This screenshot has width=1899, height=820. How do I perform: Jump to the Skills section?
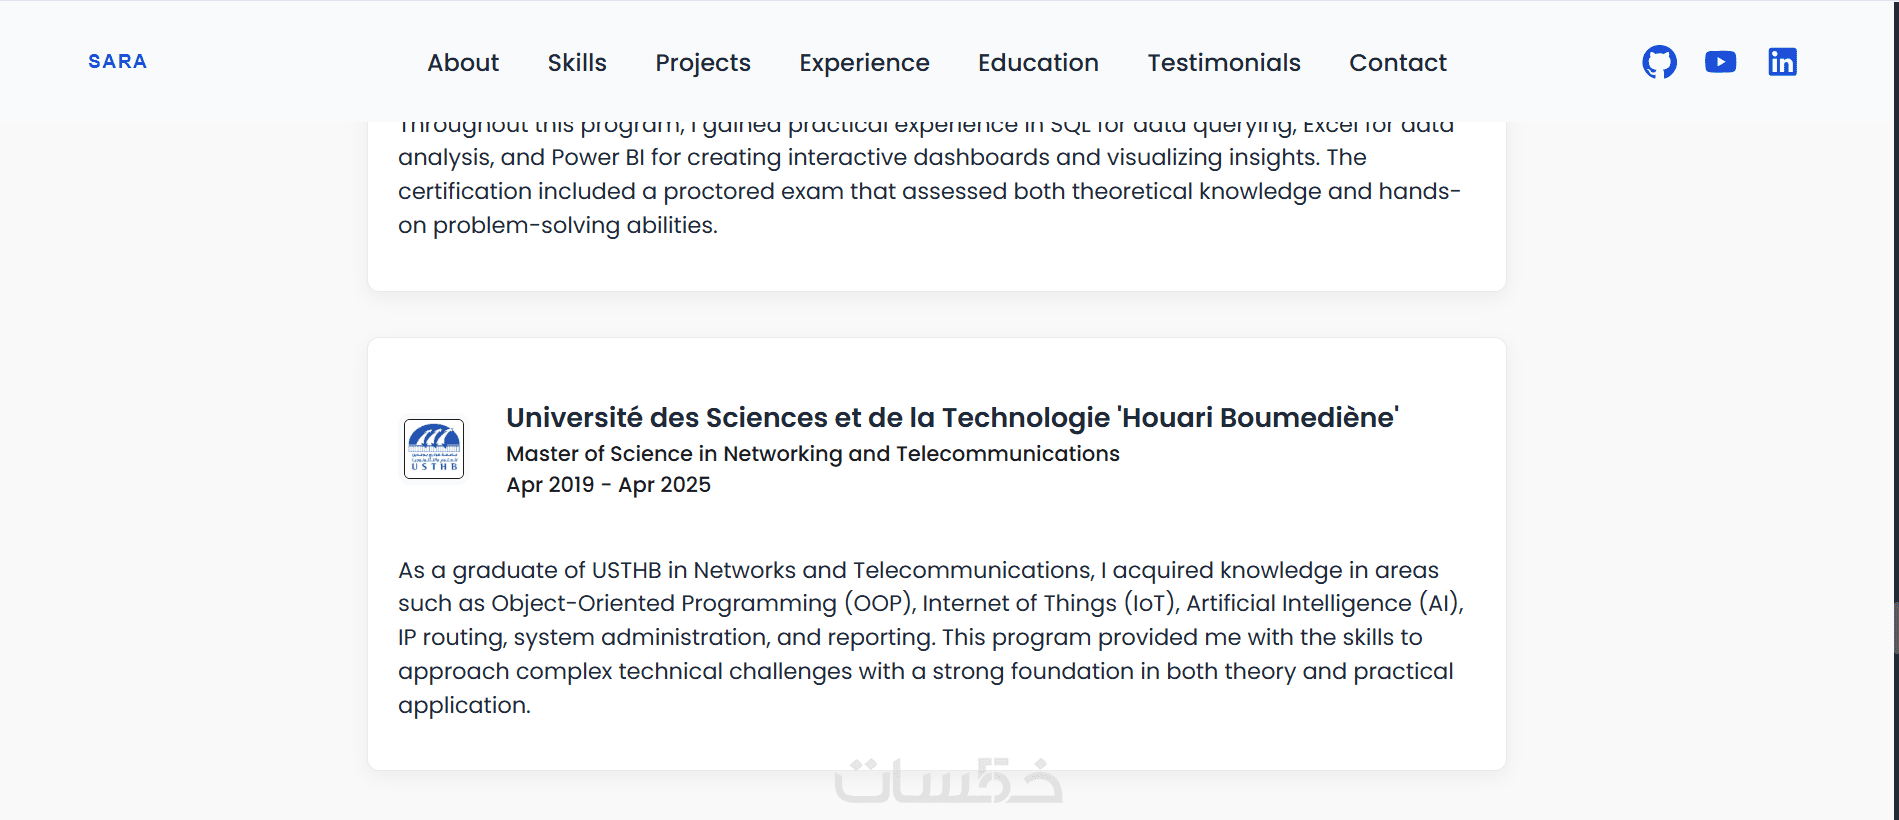[577, 63]
